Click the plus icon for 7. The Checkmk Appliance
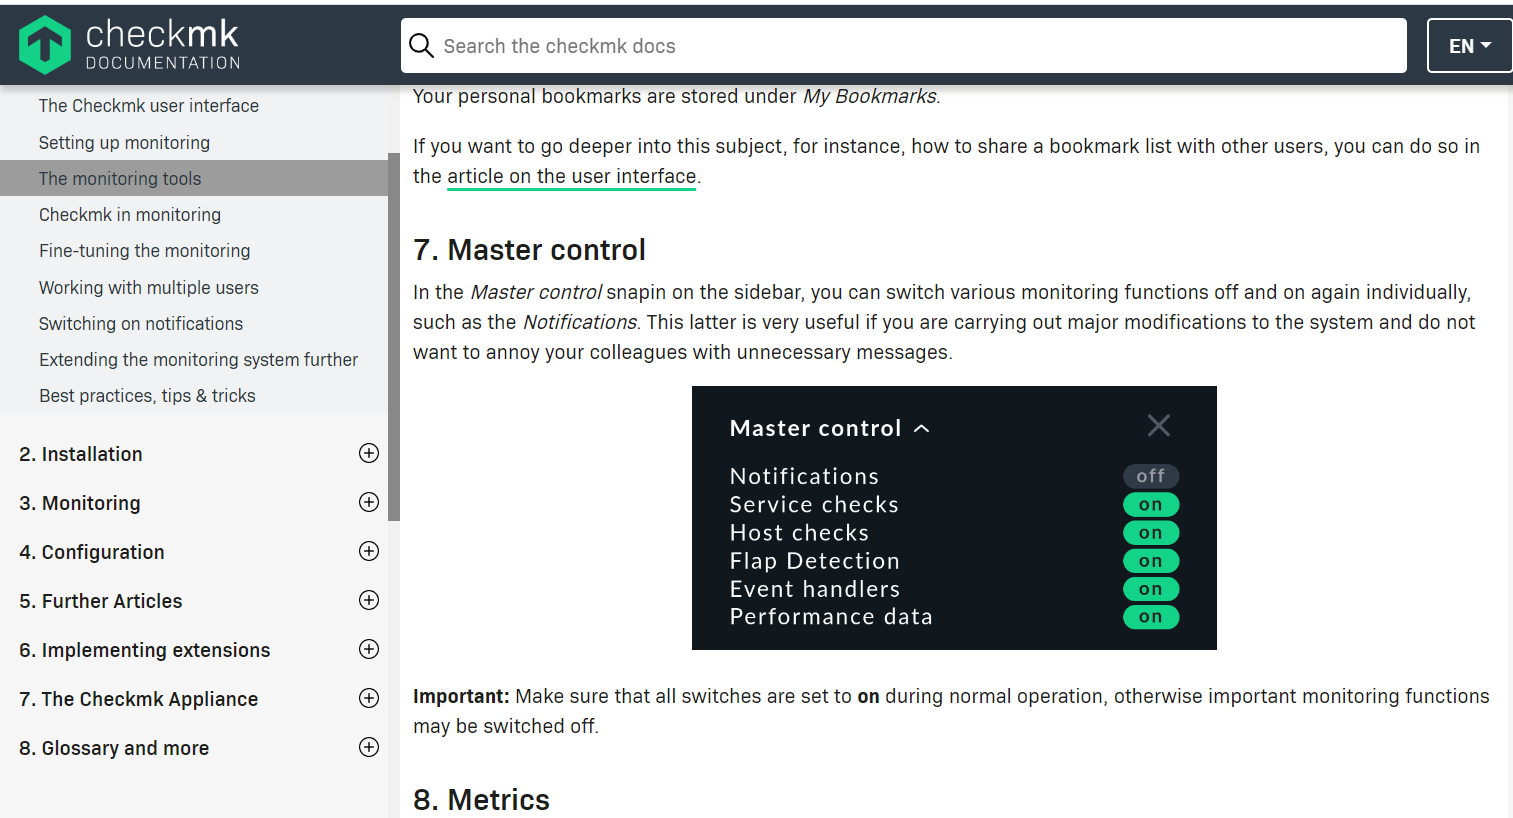1513x818 pixels. coord(369,698)
